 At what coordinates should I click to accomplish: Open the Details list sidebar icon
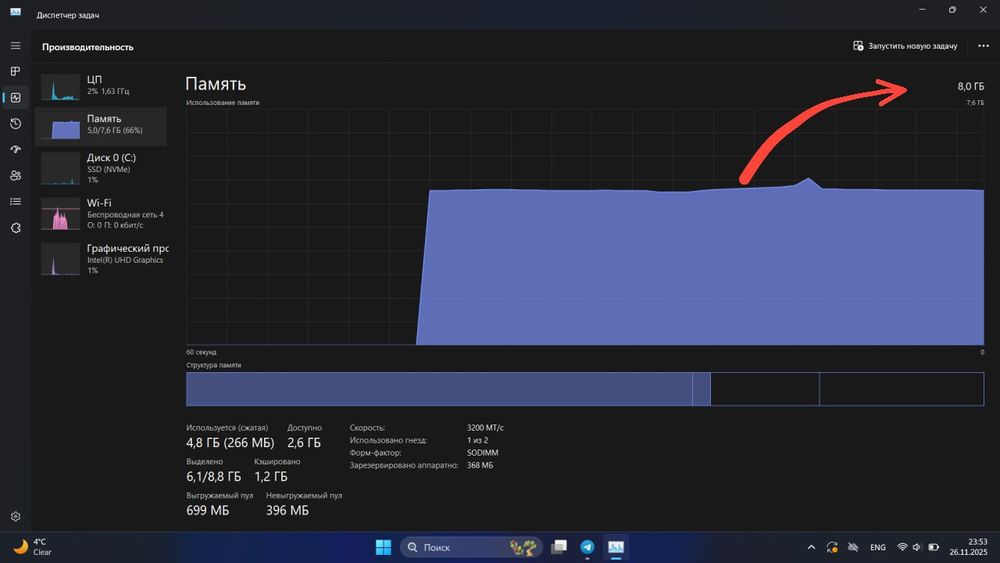click(x=15, y=201)
